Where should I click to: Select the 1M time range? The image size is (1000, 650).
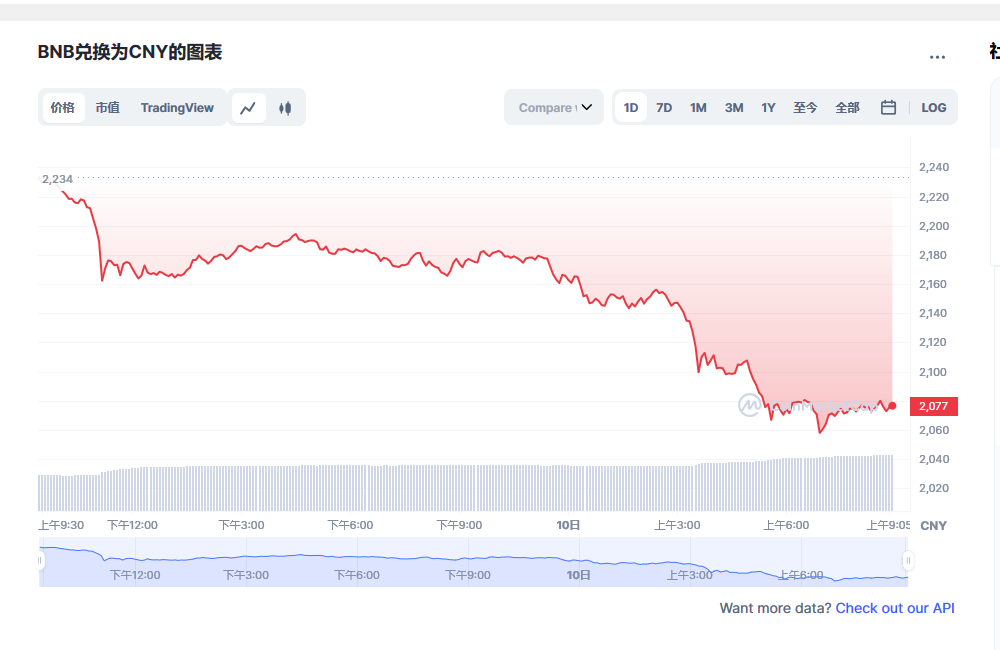pyautogui.click(x=698, y=107)
